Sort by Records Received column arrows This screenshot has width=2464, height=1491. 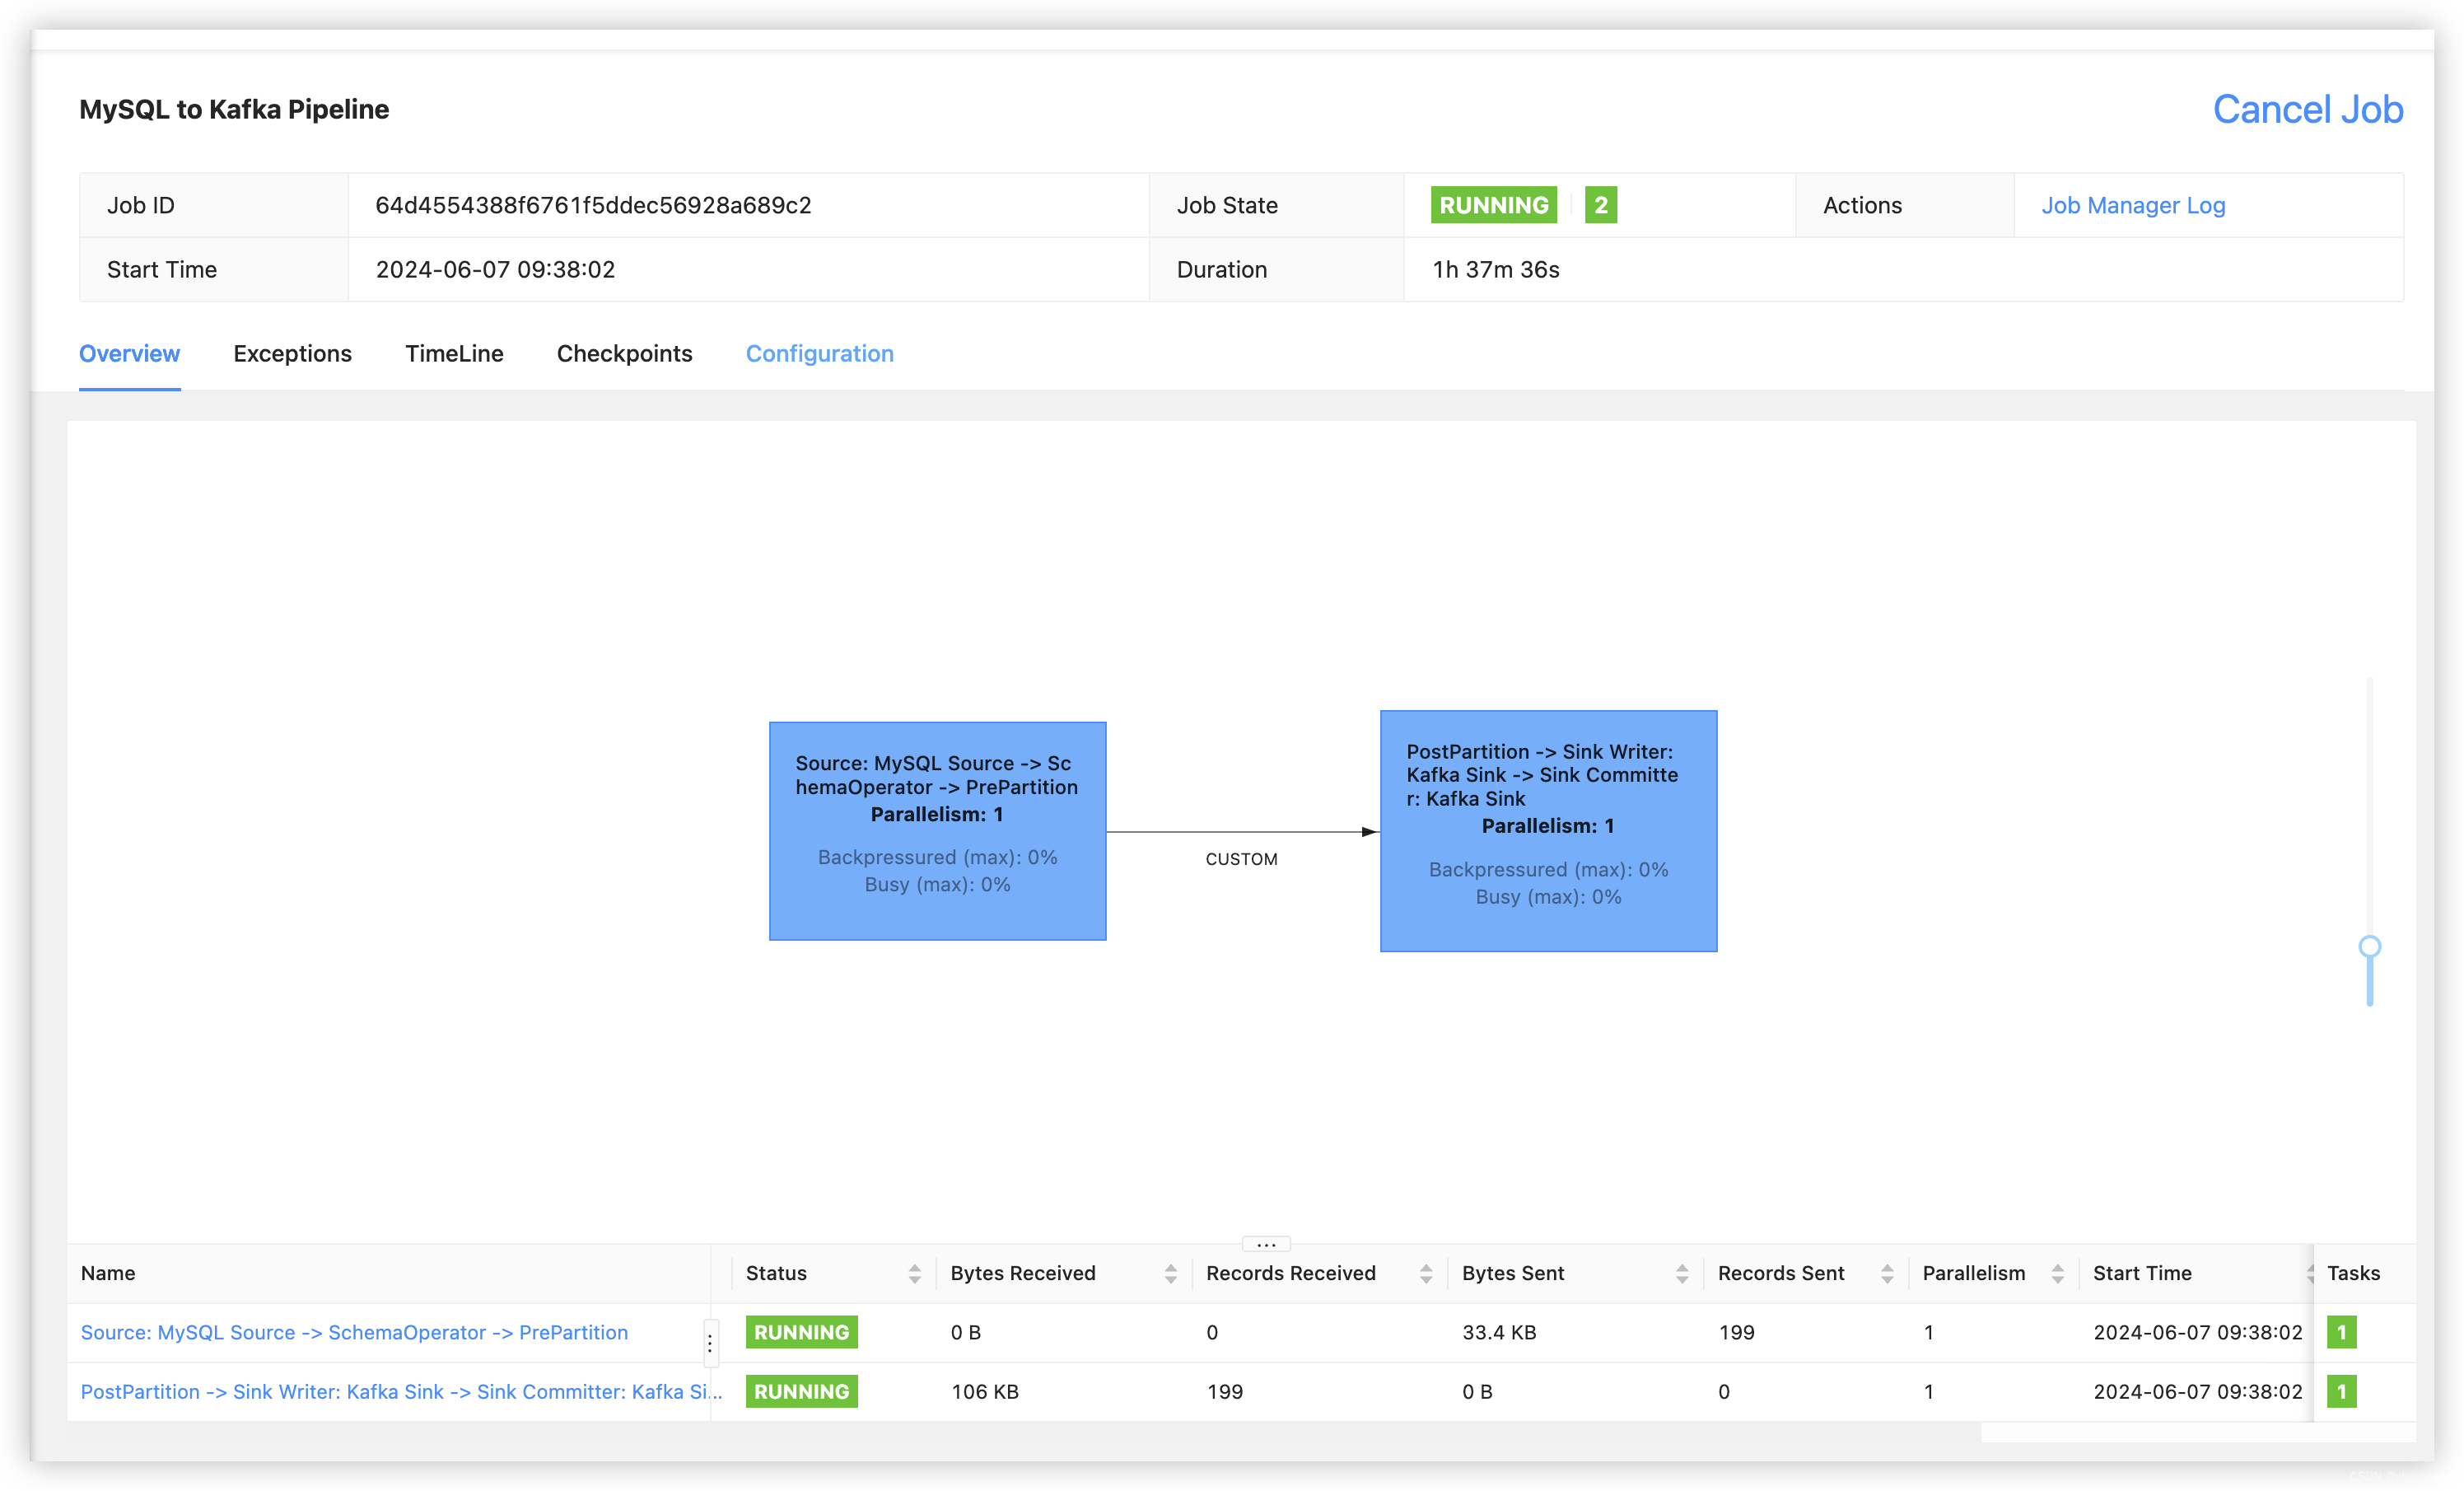click(1426, 1273)
